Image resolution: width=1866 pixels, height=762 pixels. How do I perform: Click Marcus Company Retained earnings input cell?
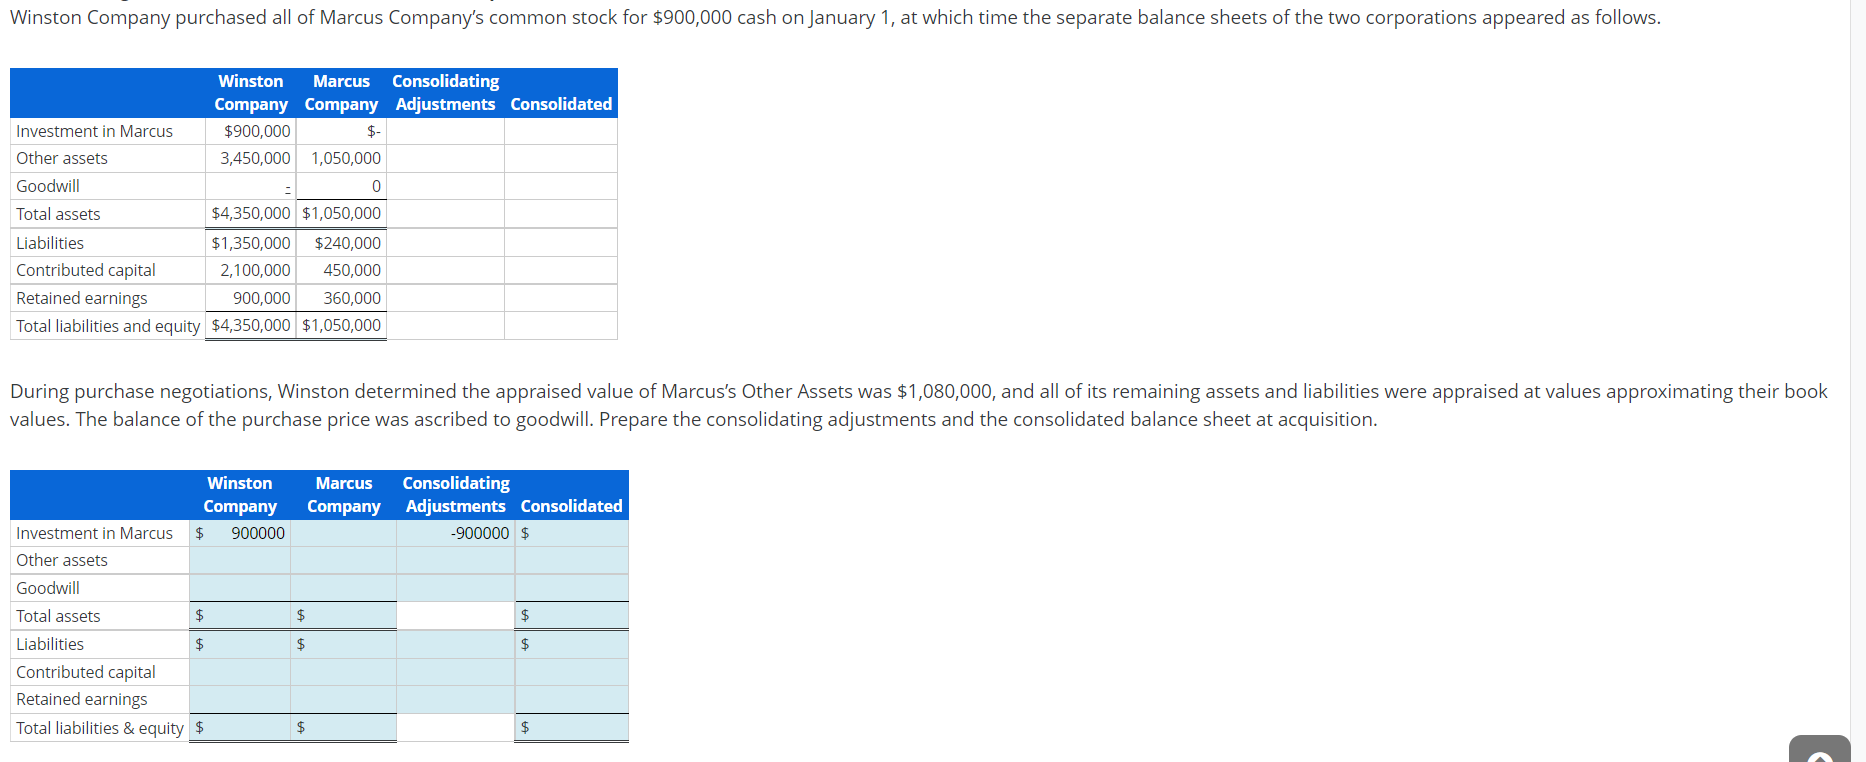click(343, 699)
